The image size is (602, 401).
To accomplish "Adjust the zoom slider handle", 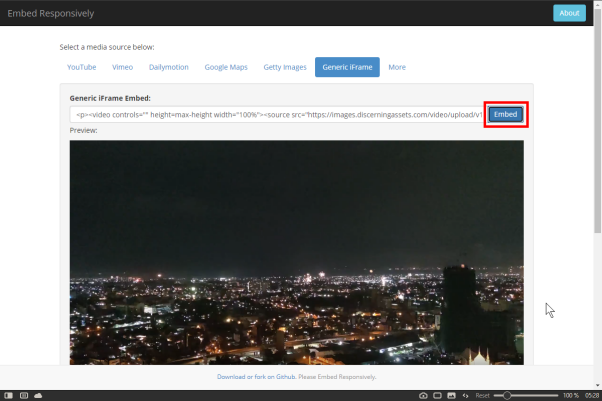I will 507,395.
